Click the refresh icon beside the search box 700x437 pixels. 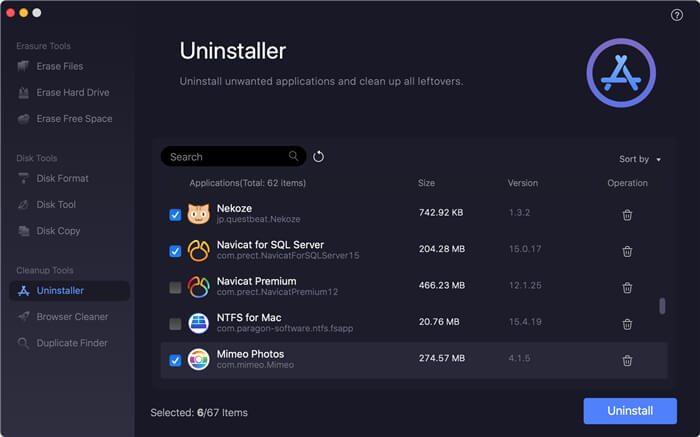pyautogui.click(x=319, y=157)
